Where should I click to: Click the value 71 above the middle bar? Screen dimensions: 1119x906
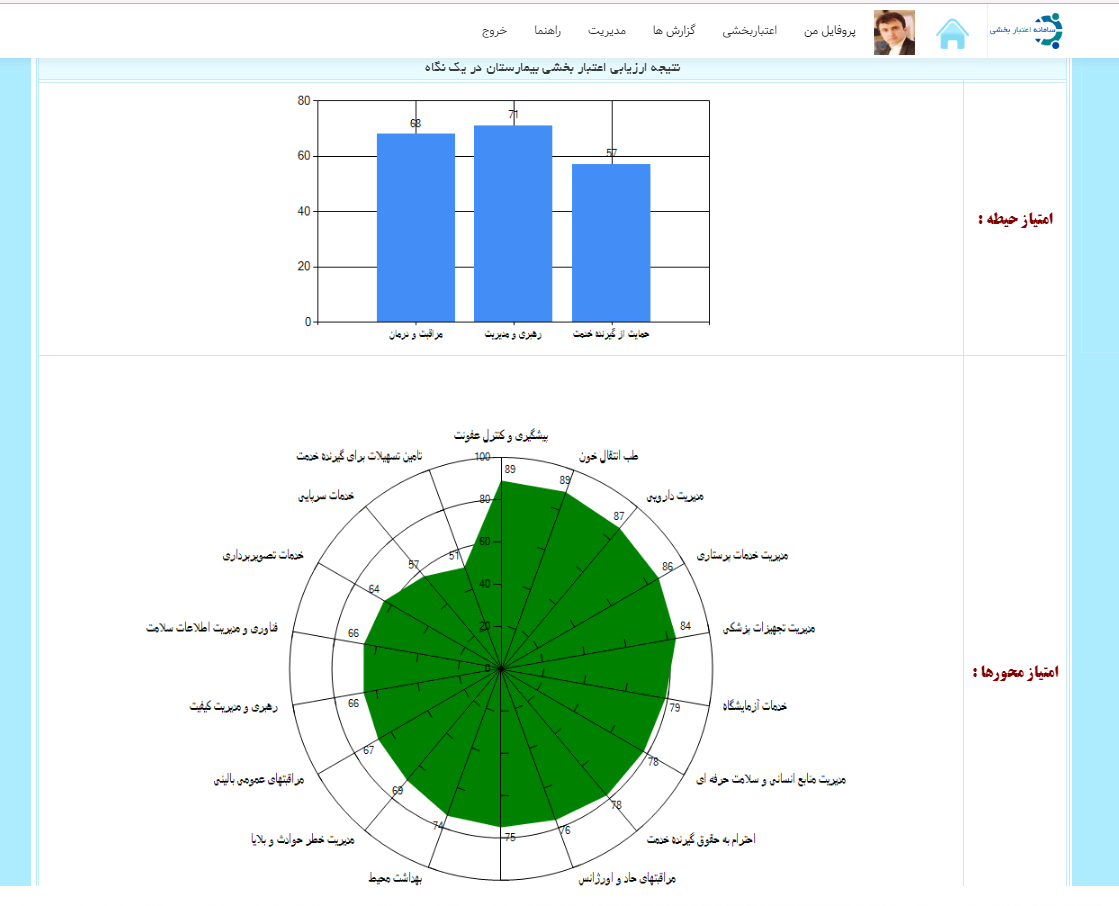click(x=513, y=115)
